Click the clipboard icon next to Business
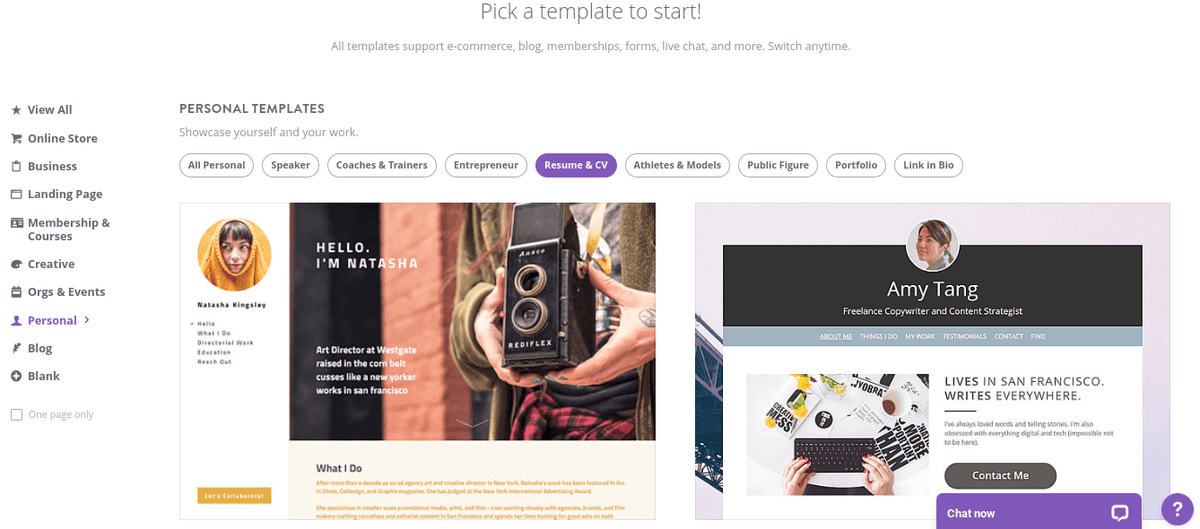Viewport: 1200px width, 529px height. [16, 166]
